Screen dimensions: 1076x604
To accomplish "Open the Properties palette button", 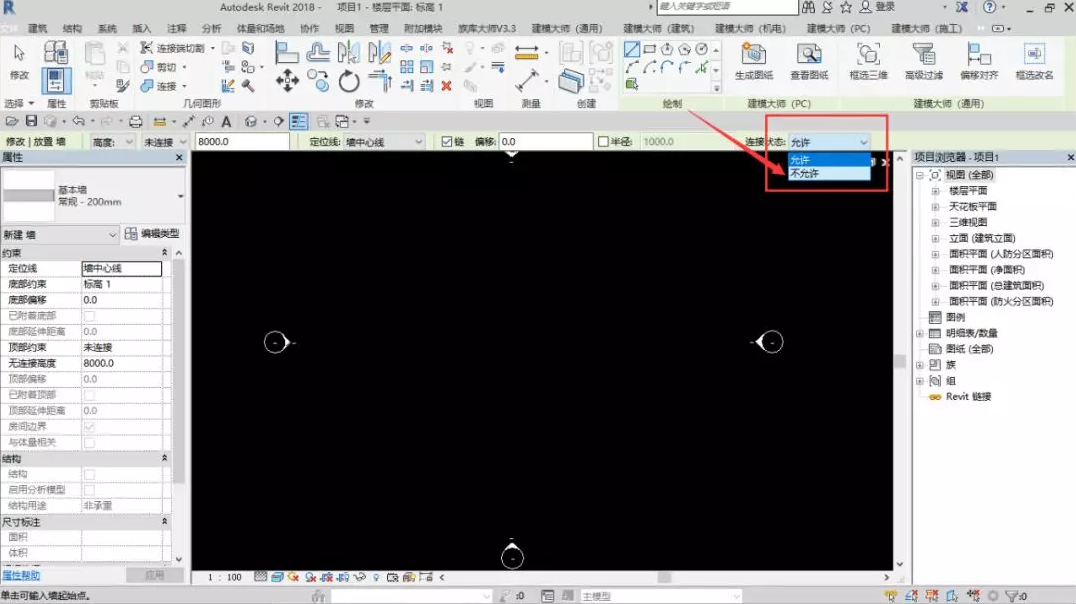I will pos(56,81).
